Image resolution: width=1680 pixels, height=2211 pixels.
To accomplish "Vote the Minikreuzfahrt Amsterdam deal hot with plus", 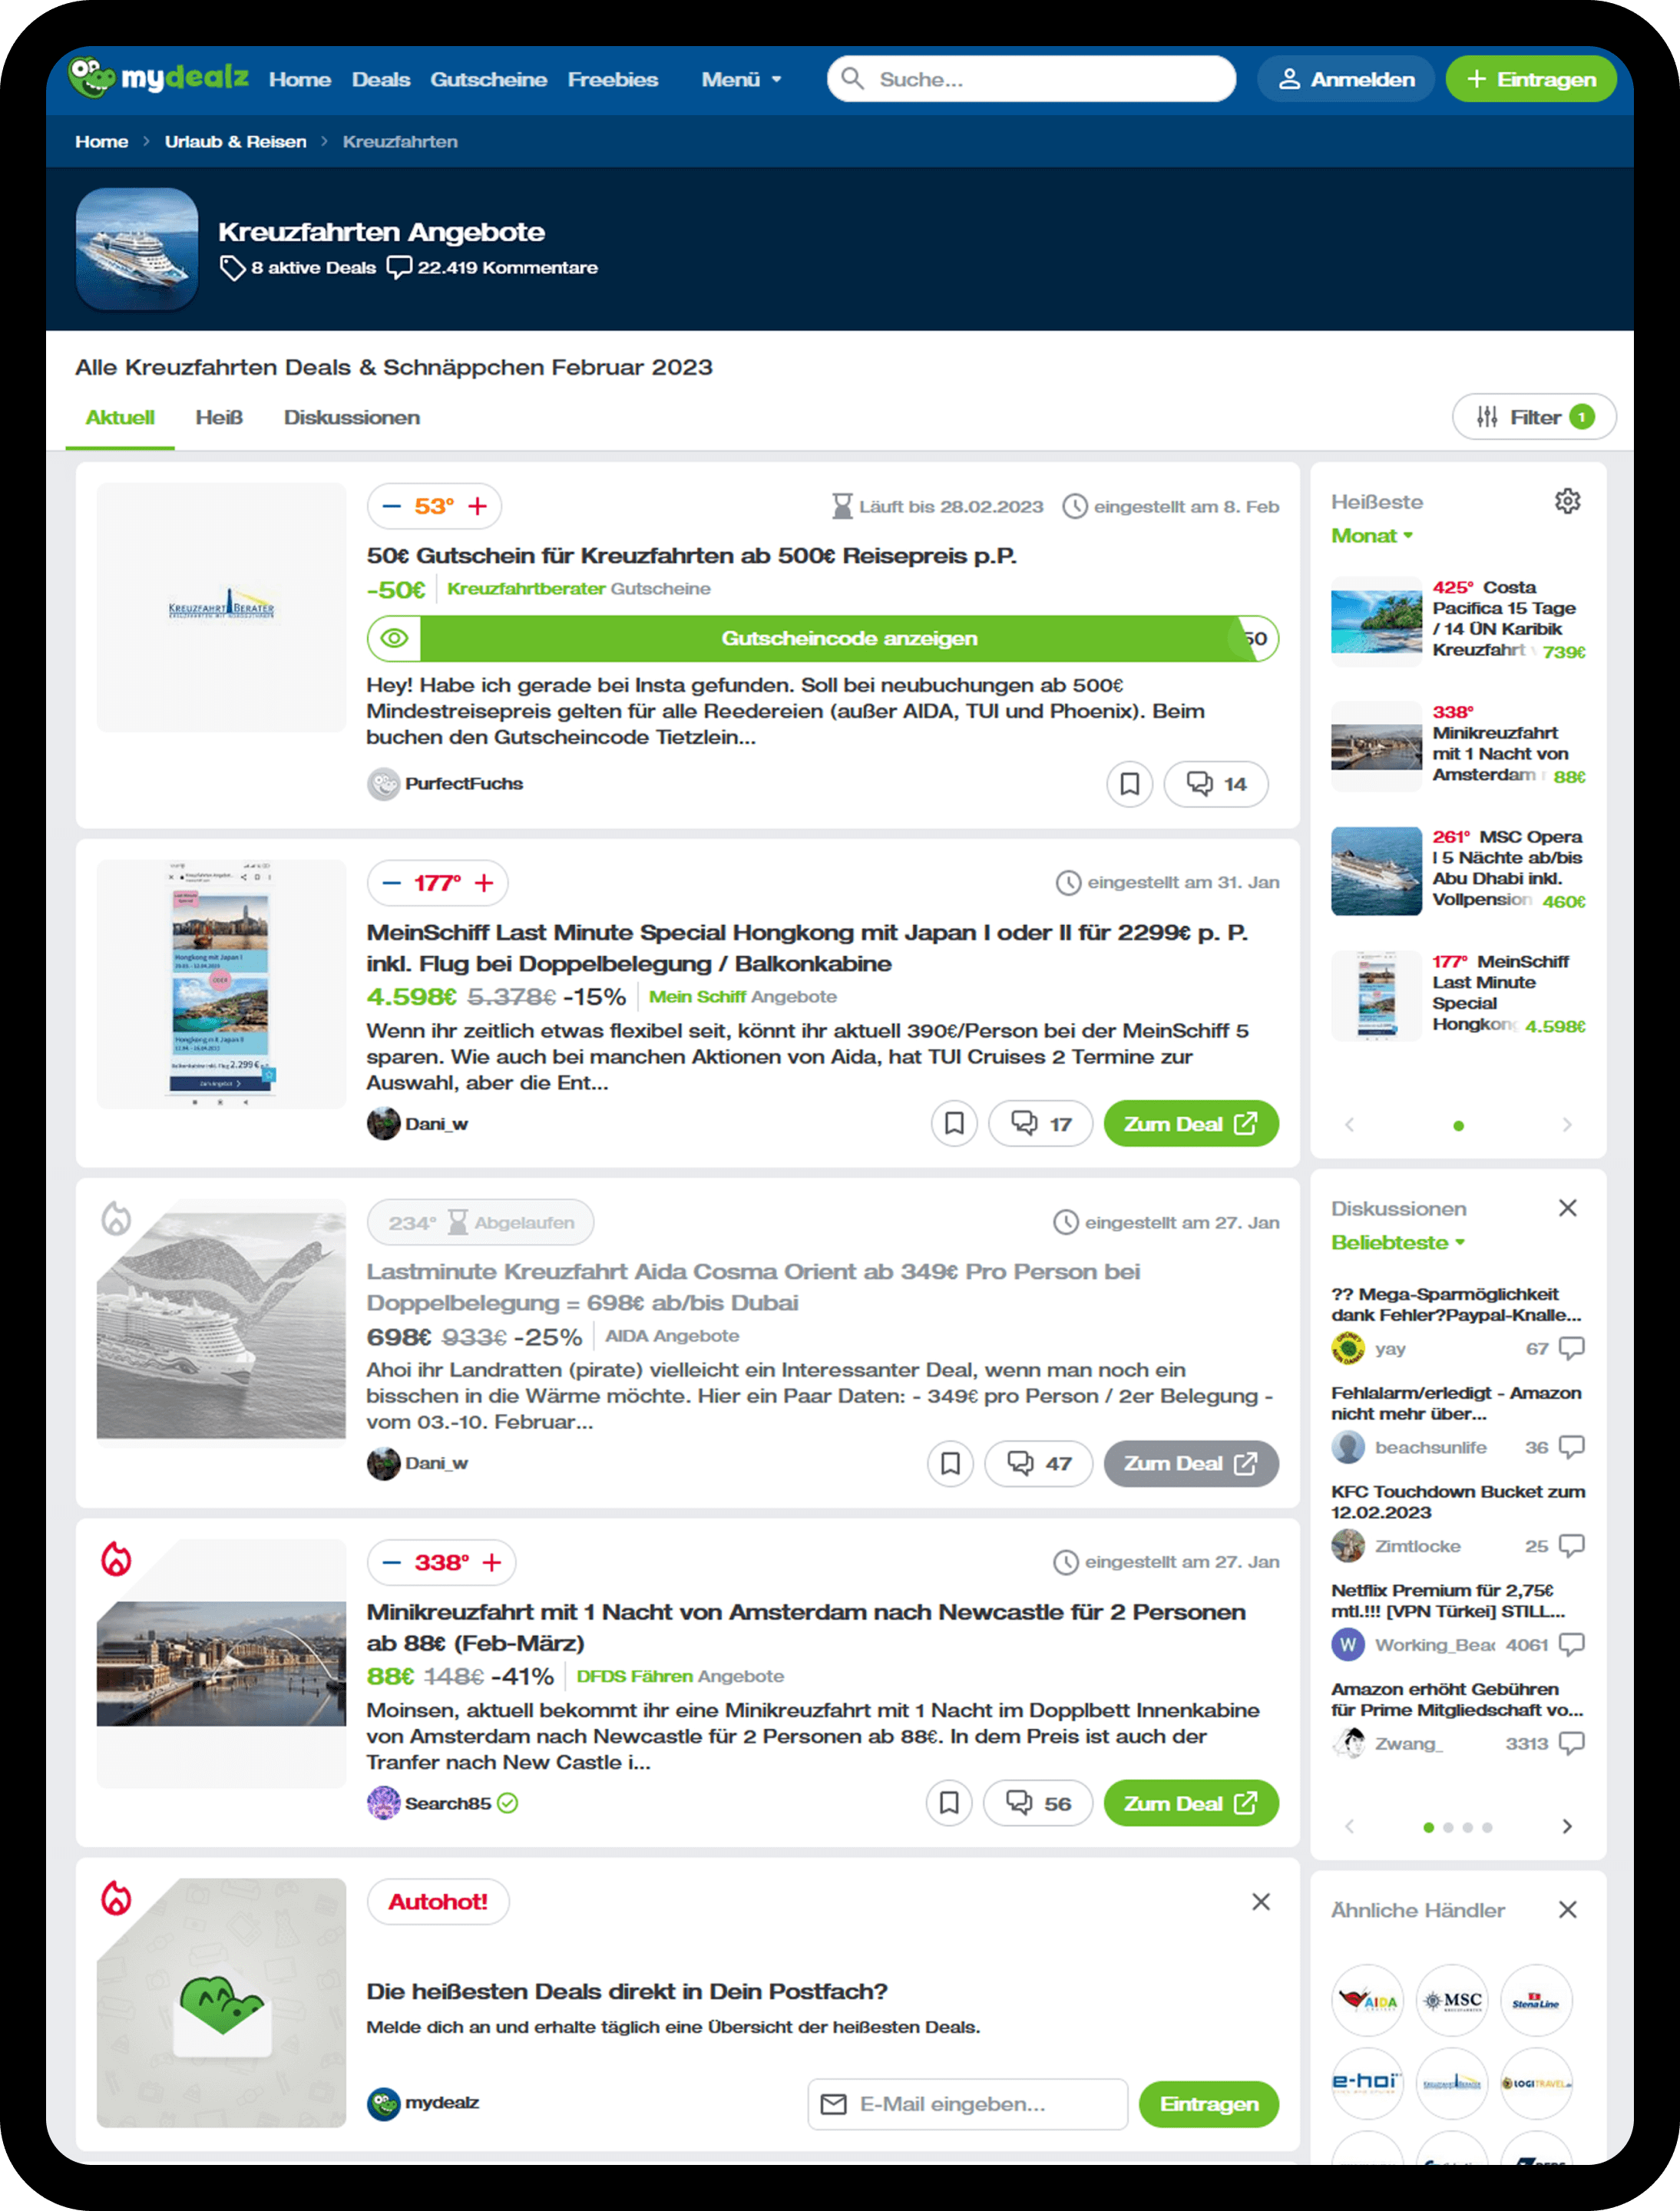I will 492,1562.
